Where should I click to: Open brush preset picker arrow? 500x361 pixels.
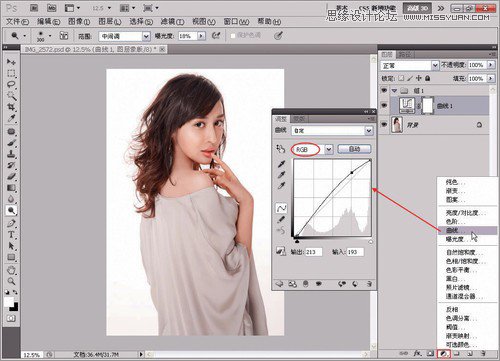point(50,36)
